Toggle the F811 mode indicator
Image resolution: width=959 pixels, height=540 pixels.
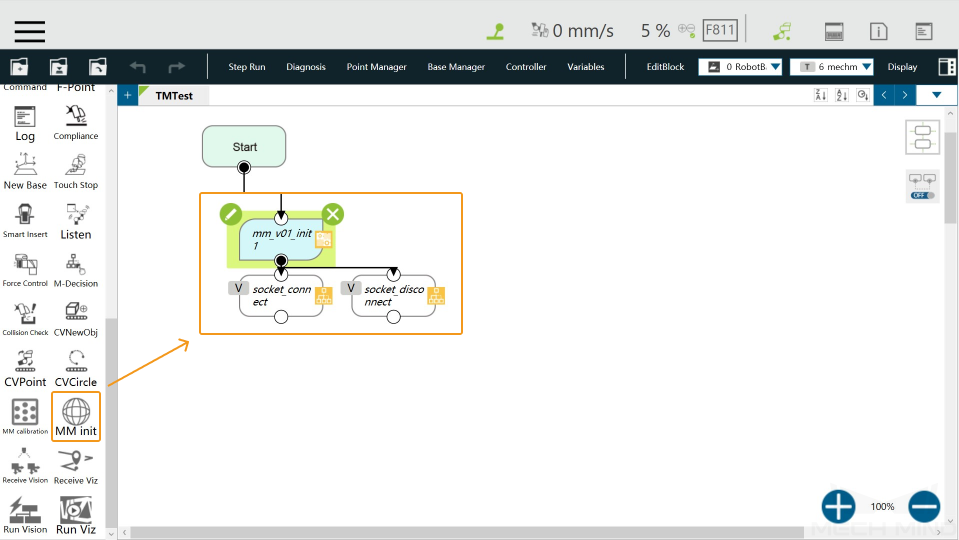point(720,30)
